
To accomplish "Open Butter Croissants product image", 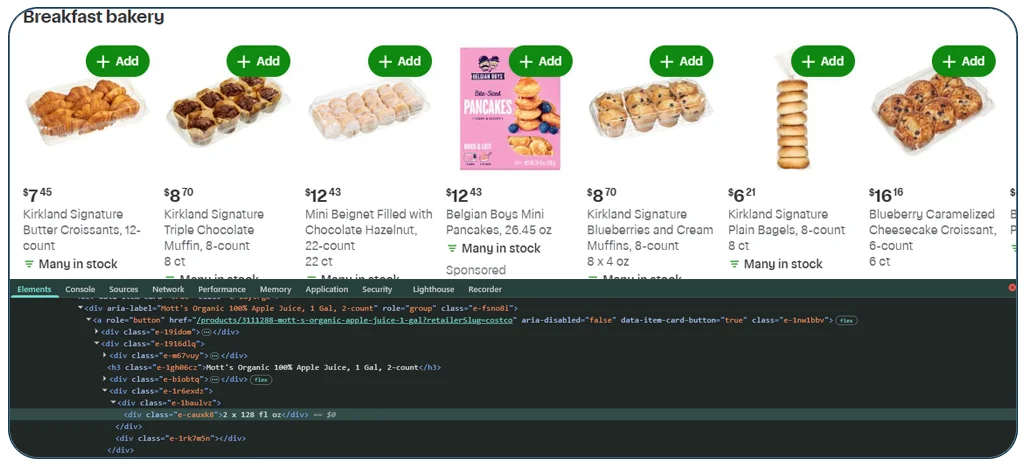I will pos(85,109).
